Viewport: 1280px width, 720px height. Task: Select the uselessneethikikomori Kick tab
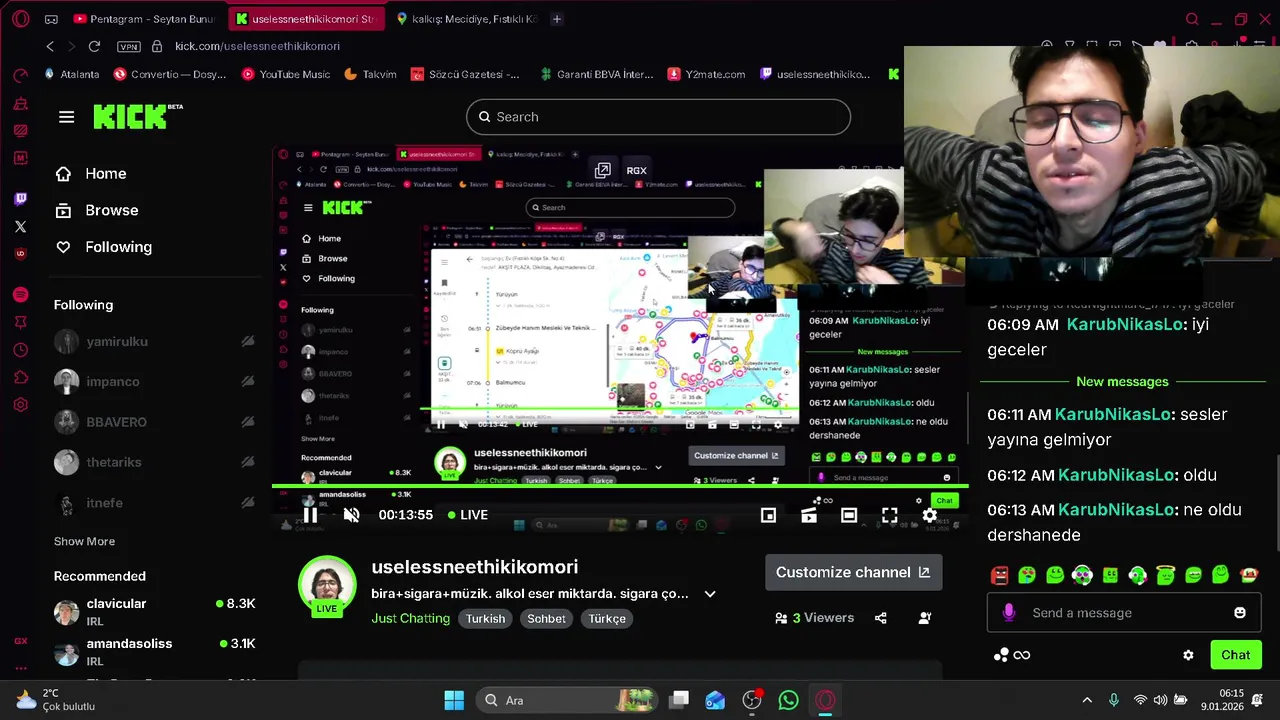305,19
